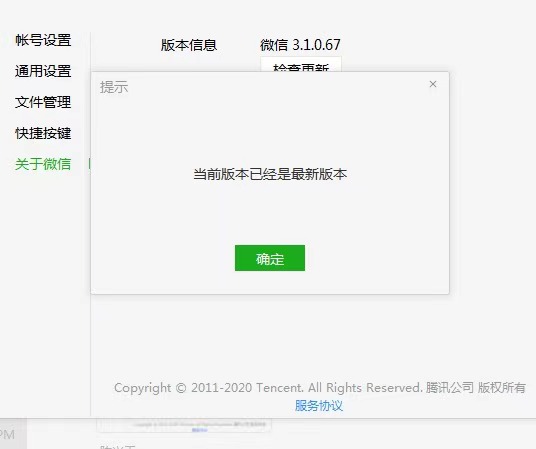Click the 检查更新 check update button
The height and width of the screenshot is (449, 536).
pyautogui.click(x=301, y=65)
